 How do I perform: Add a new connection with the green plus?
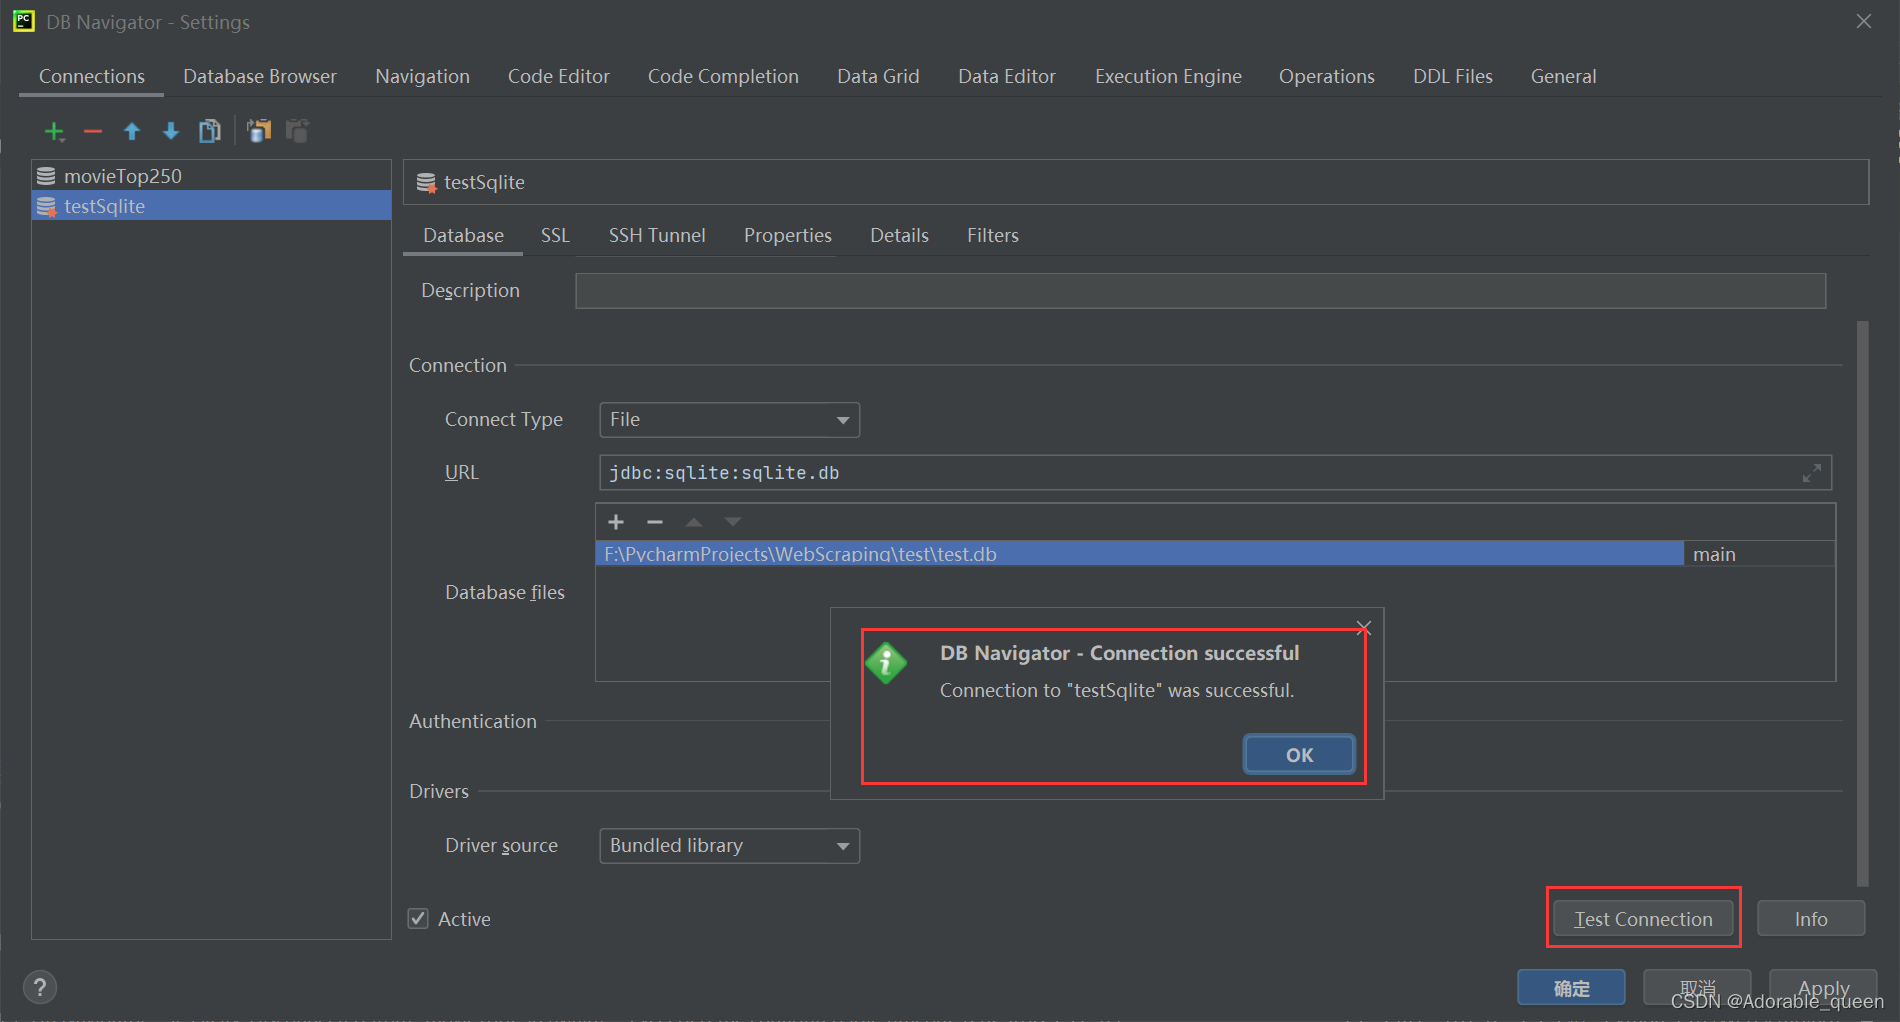click(54, 131)
